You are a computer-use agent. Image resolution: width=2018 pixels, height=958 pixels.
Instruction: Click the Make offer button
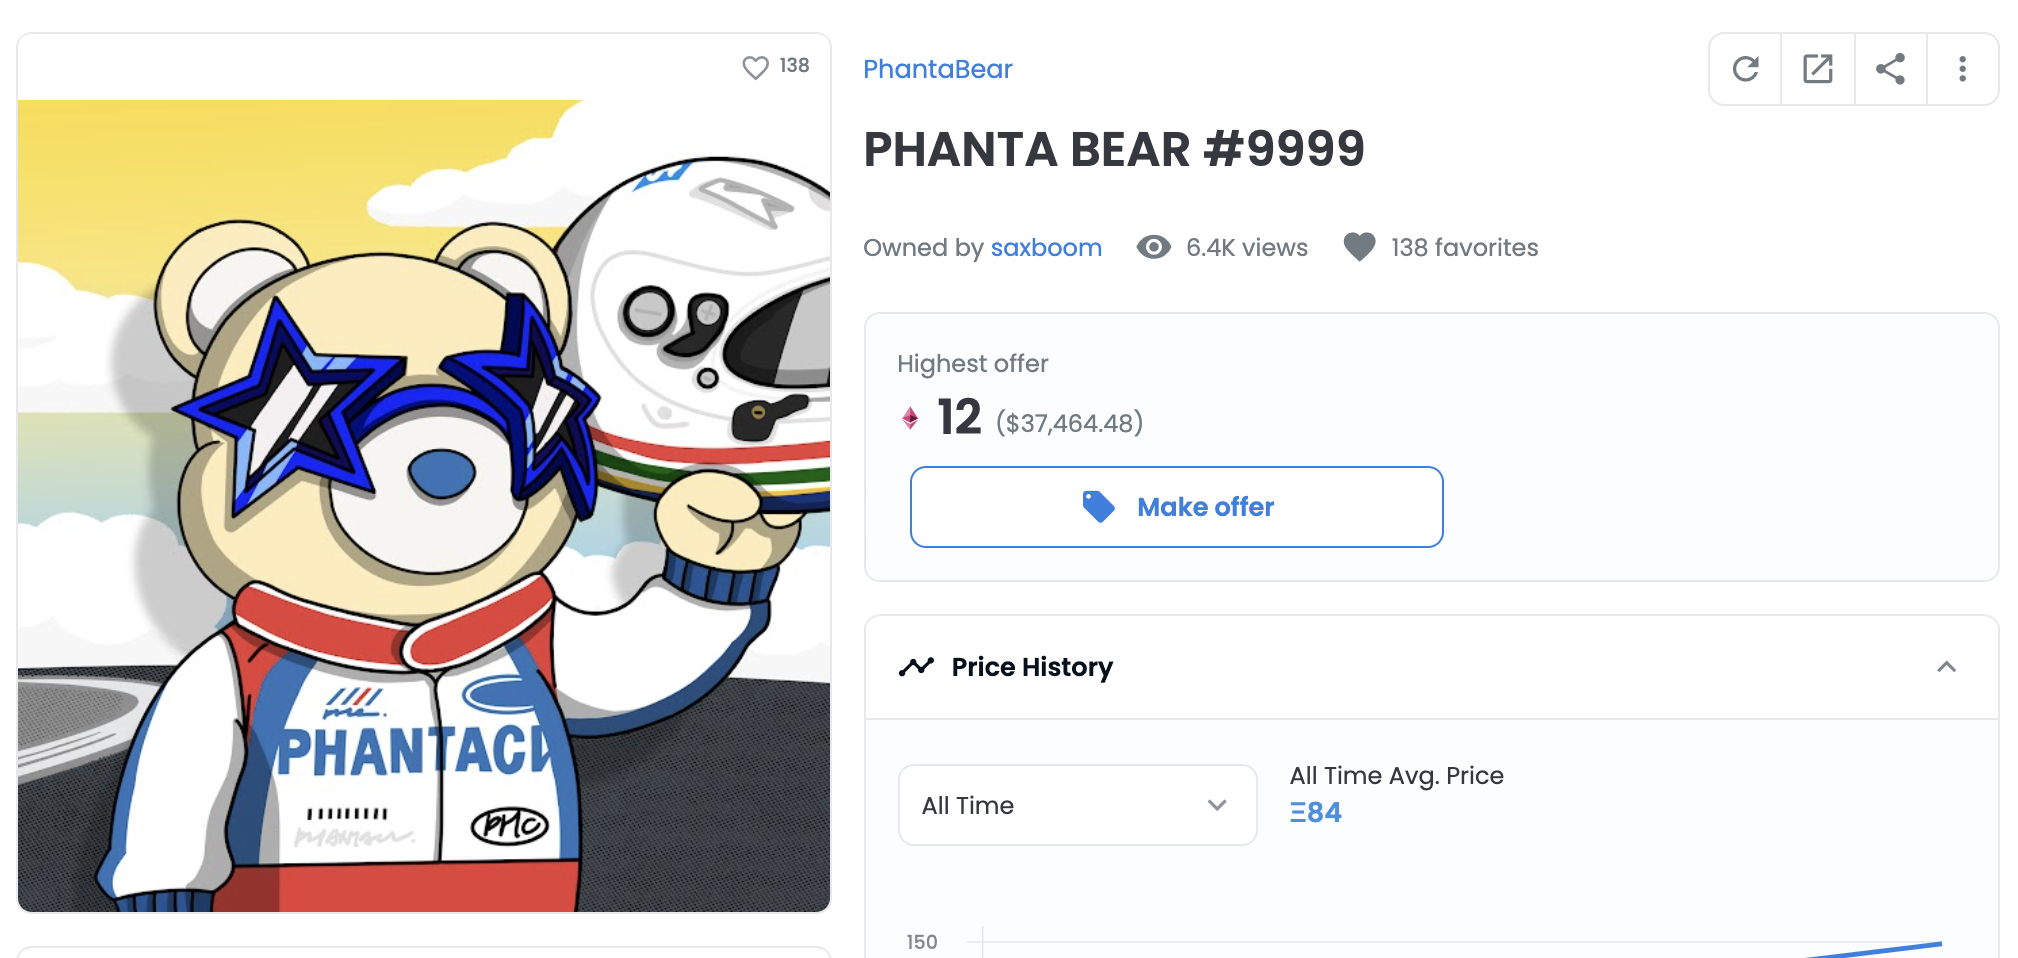point(1176,507)
